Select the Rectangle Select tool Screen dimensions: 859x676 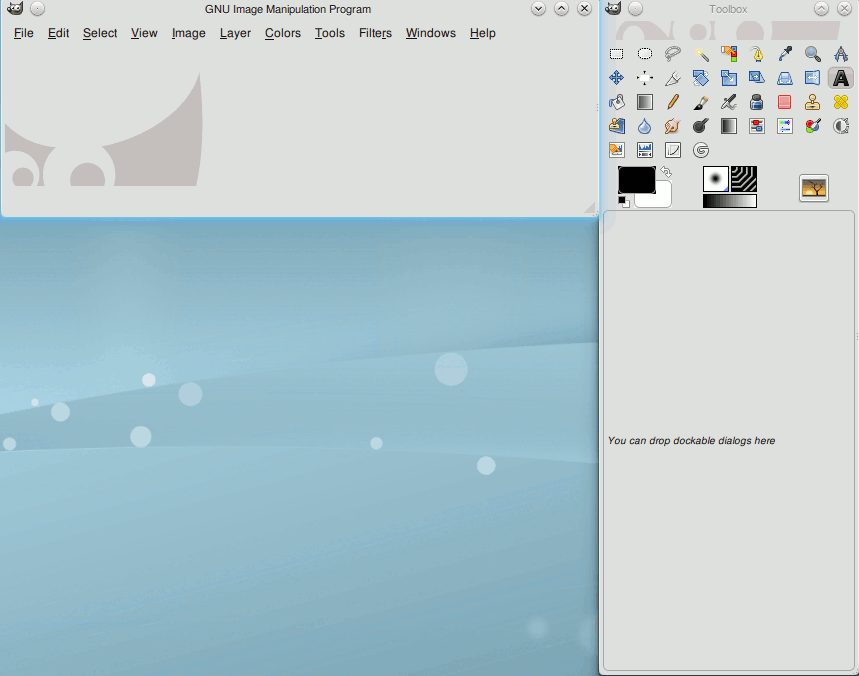coord(616,54)
